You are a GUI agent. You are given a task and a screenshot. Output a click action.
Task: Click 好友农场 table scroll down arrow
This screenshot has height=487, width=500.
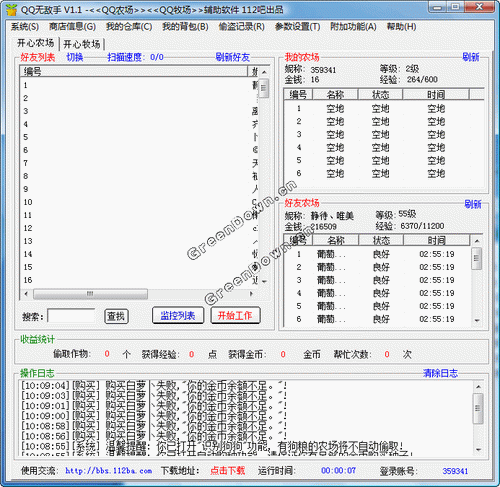(477, 321)
